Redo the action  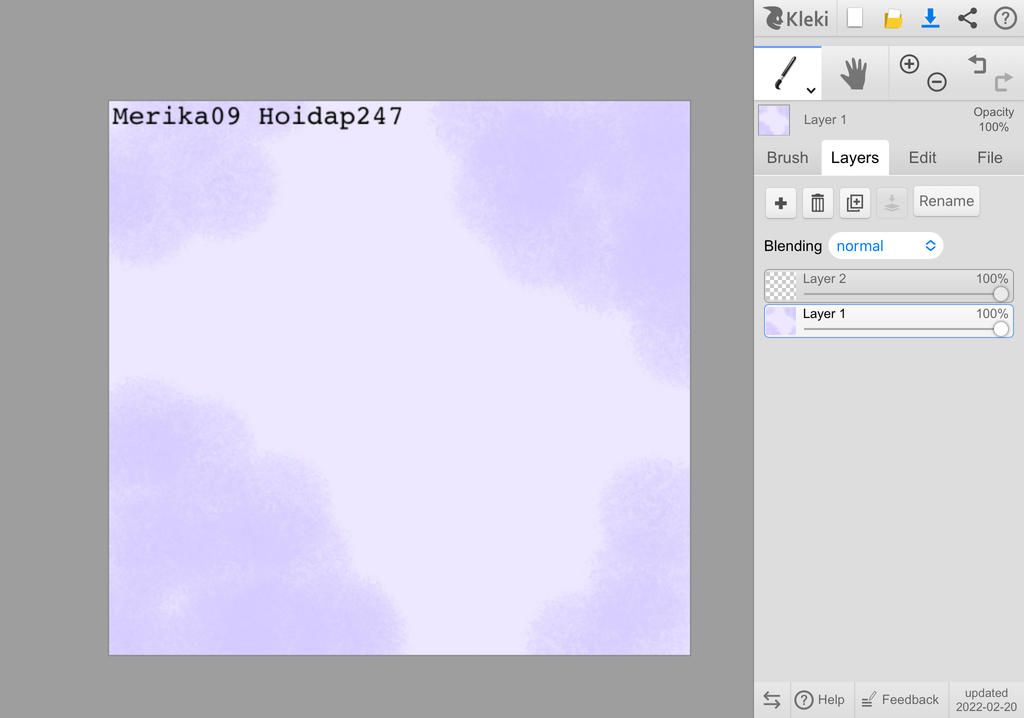1003,82
